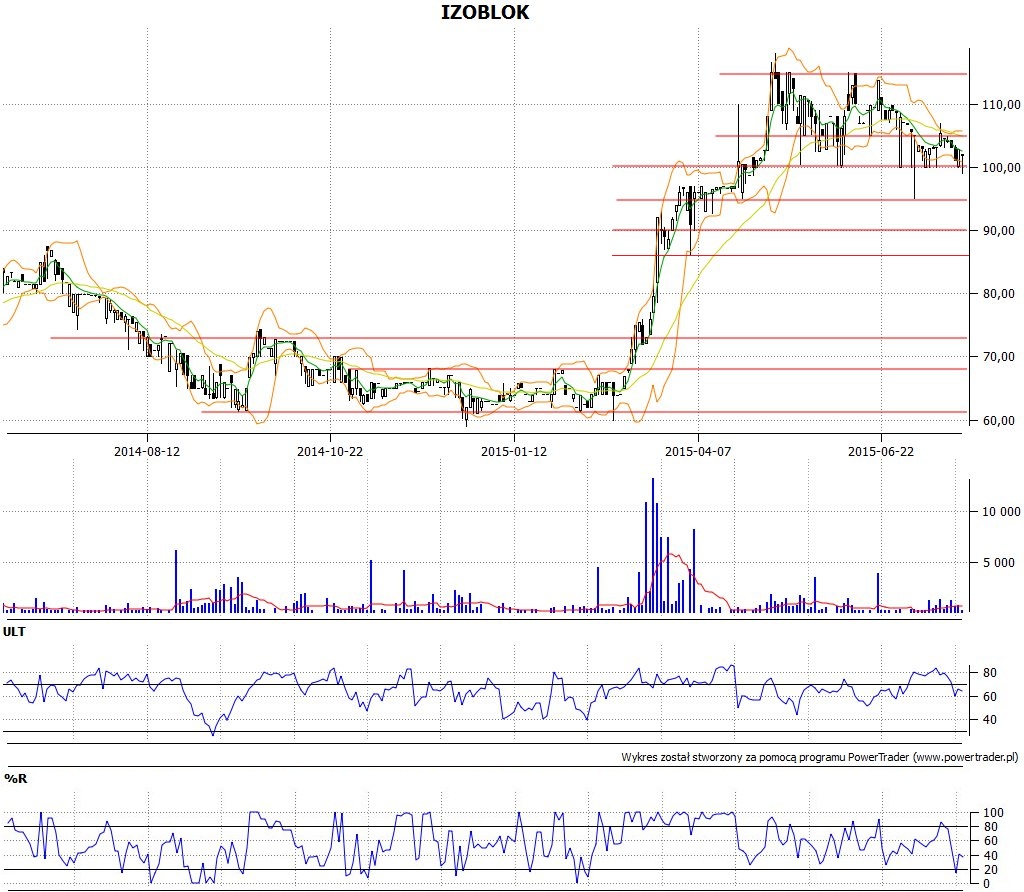Click the ULT panel 60 axis value

coord(989,697)
